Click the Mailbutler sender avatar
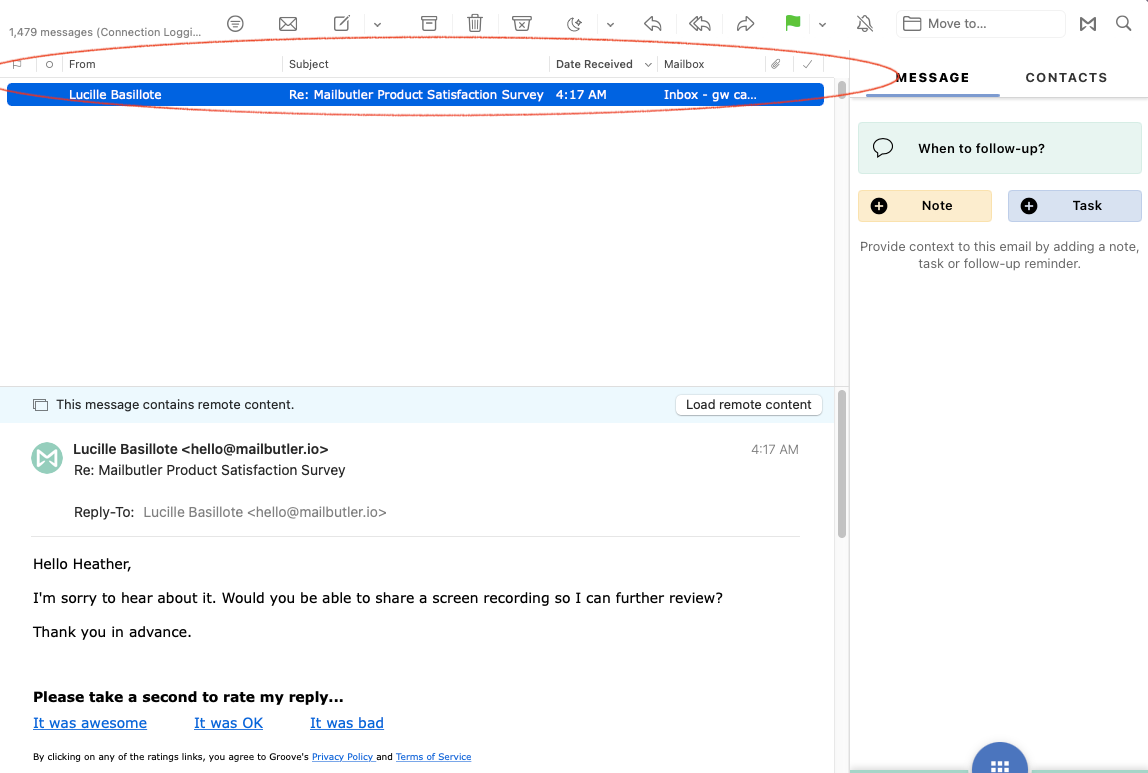Image resolution: width=1148 pixels, height=773 pixels. pyautogui.click(x=47, y=458)
